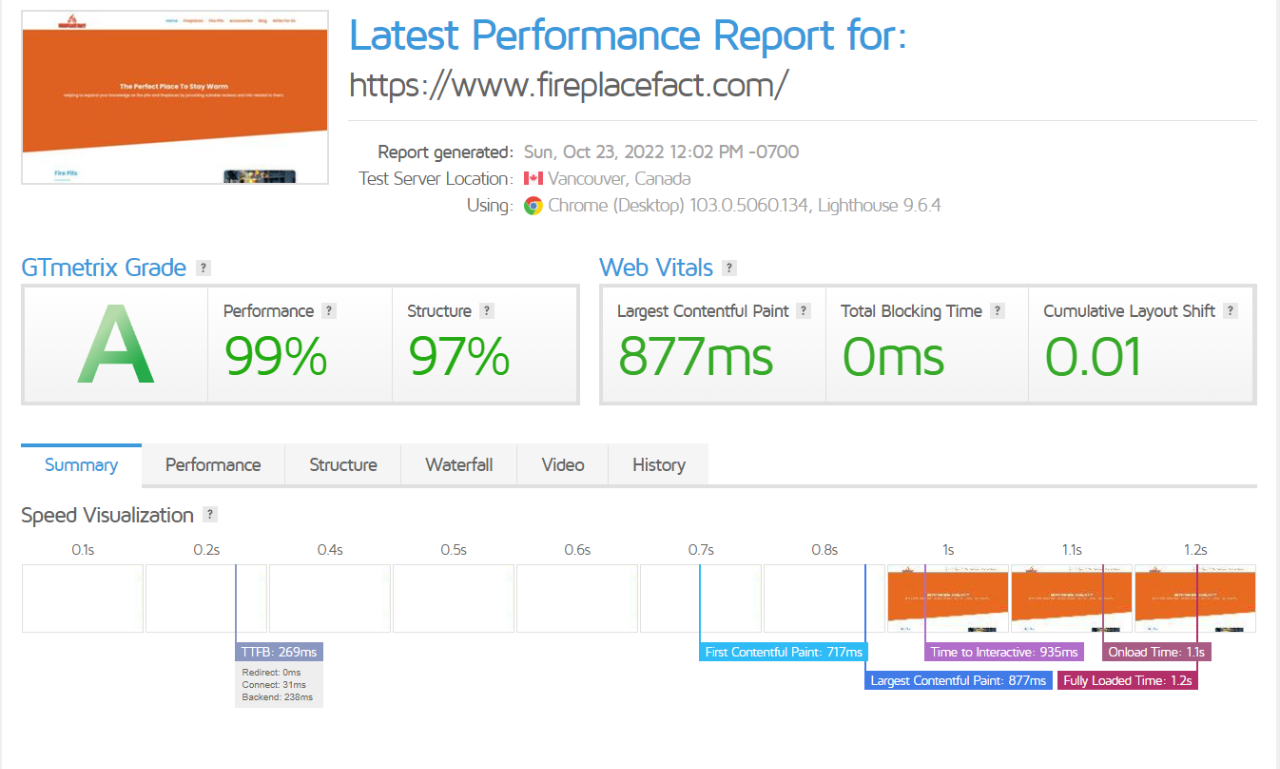Click the Summary tab label
This screenshot has width=1280, height=769.
coord(80,464)
